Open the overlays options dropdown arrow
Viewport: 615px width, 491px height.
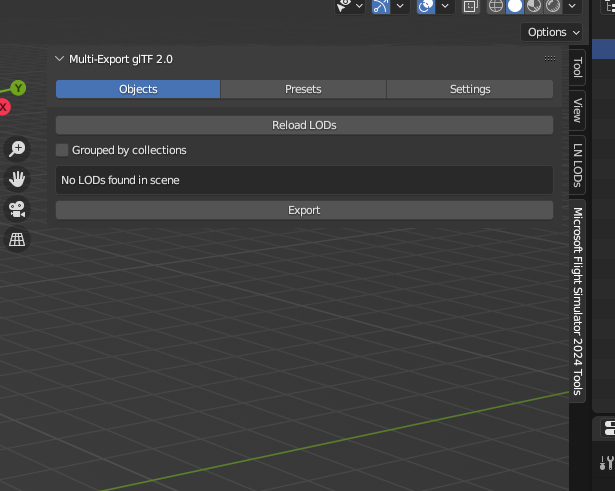pos(445,6)
